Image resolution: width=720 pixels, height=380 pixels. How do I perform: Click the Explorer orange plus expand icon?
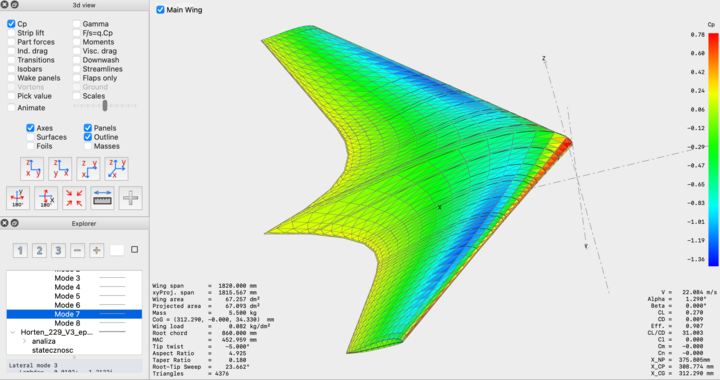pos(96,250)
